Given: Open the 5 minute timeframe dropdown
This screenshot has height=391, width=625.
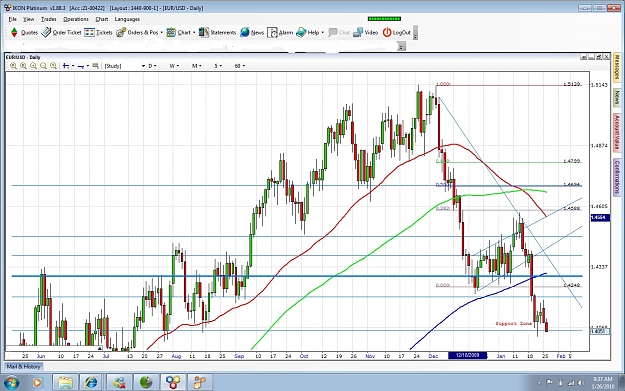Looking at the screenshot, I should (x=218, y=66).
